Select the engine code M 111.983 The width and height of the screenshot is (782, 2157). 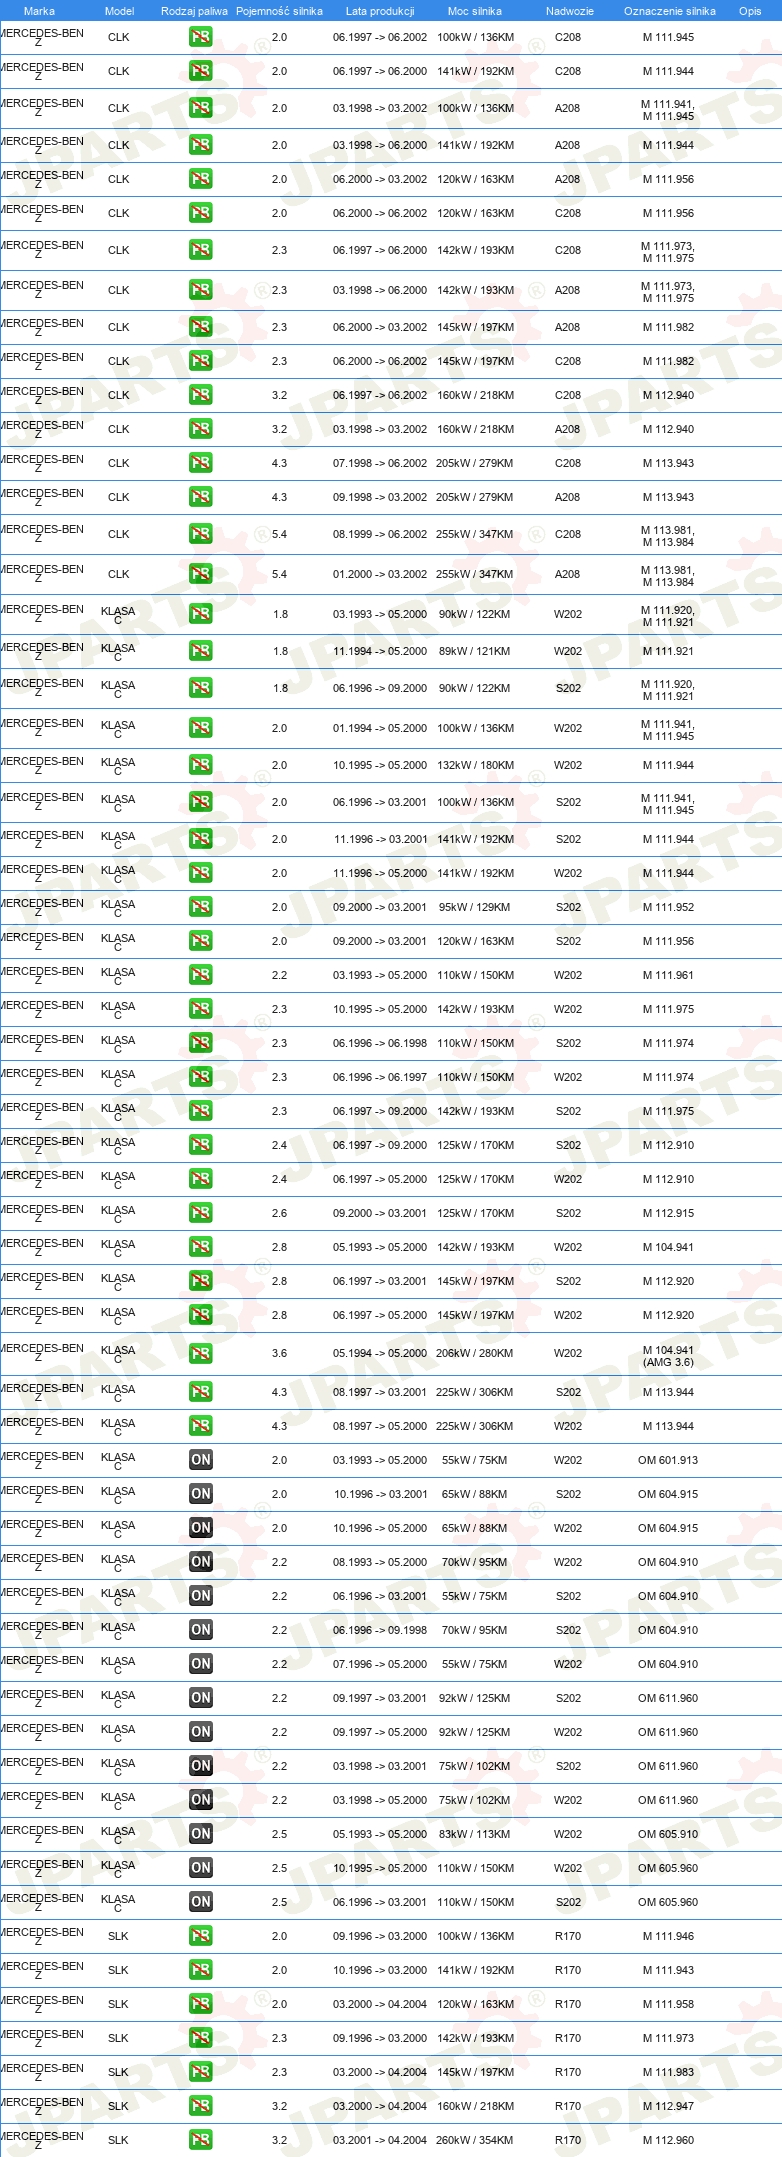(x=668, y=2072)
